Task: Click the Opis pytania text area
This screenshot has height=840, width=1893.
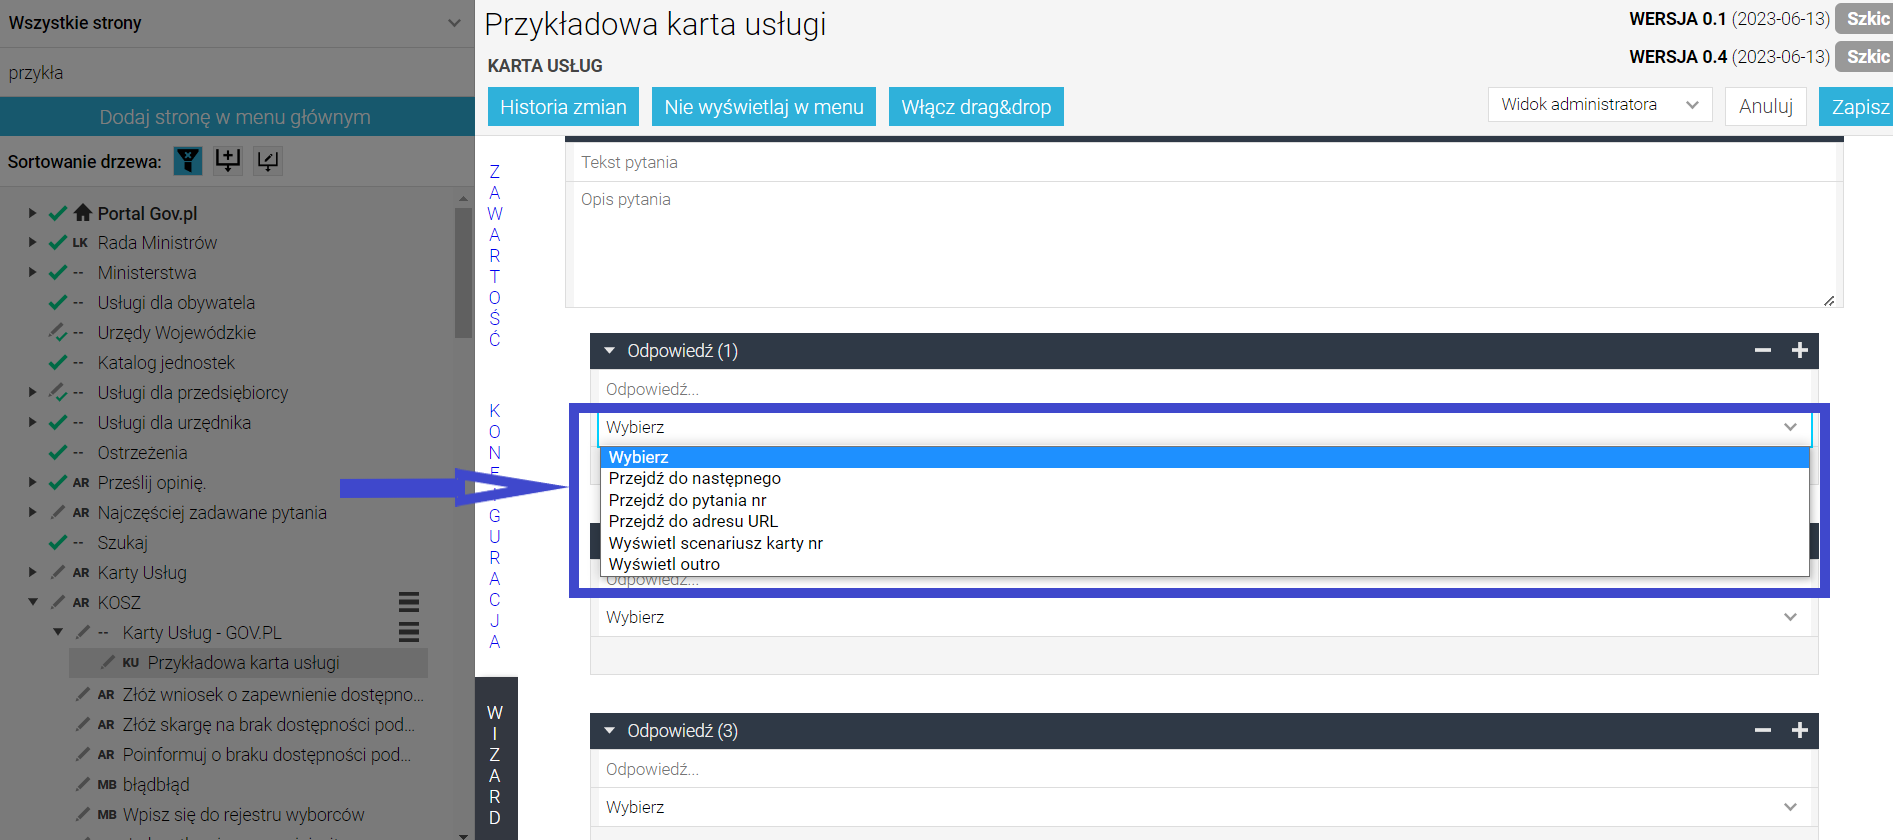Action: point(1204,244)
